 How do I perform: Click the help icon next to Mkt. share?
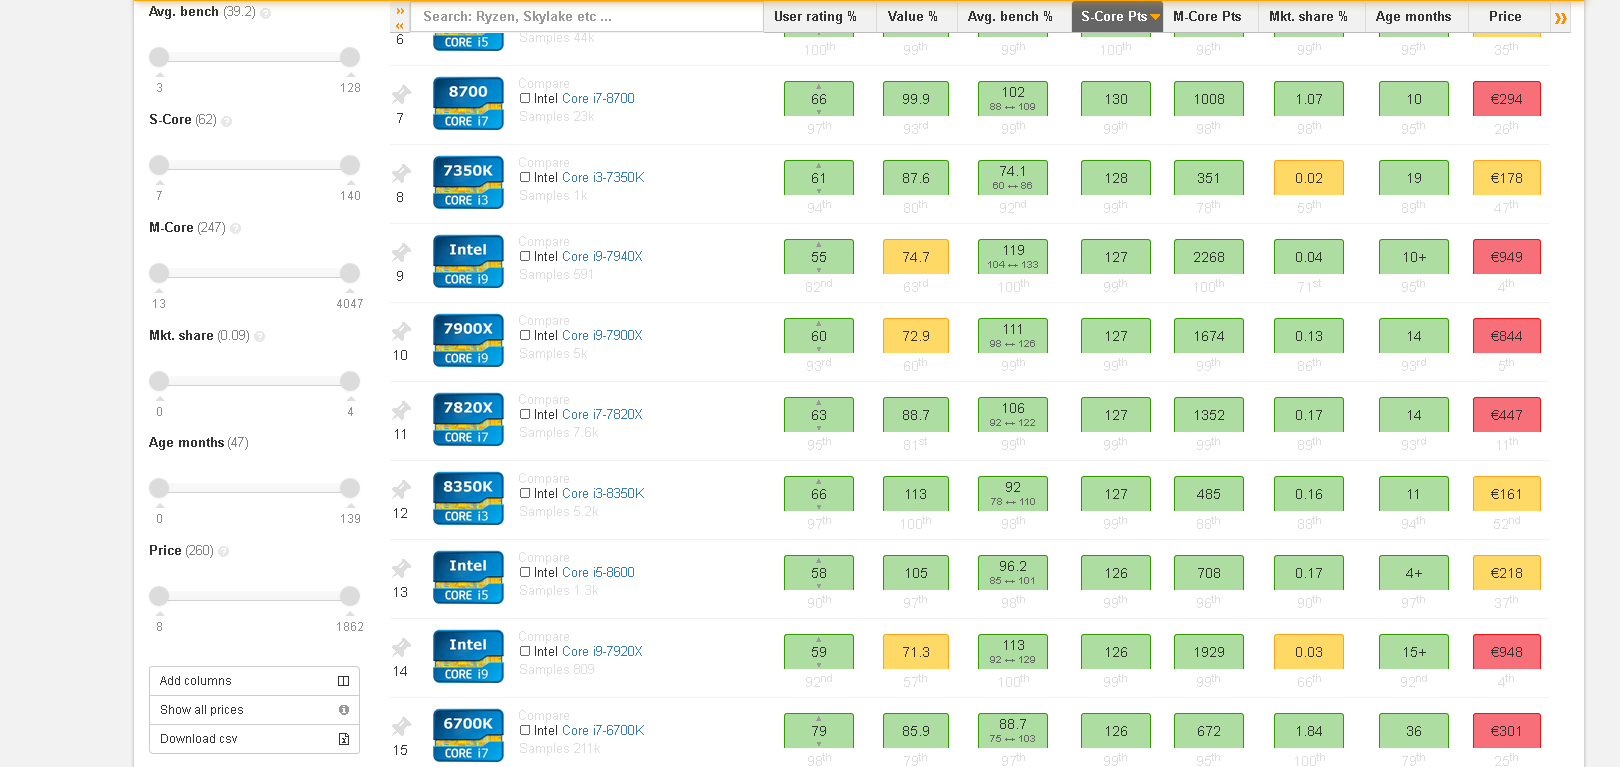pos(260,337)
